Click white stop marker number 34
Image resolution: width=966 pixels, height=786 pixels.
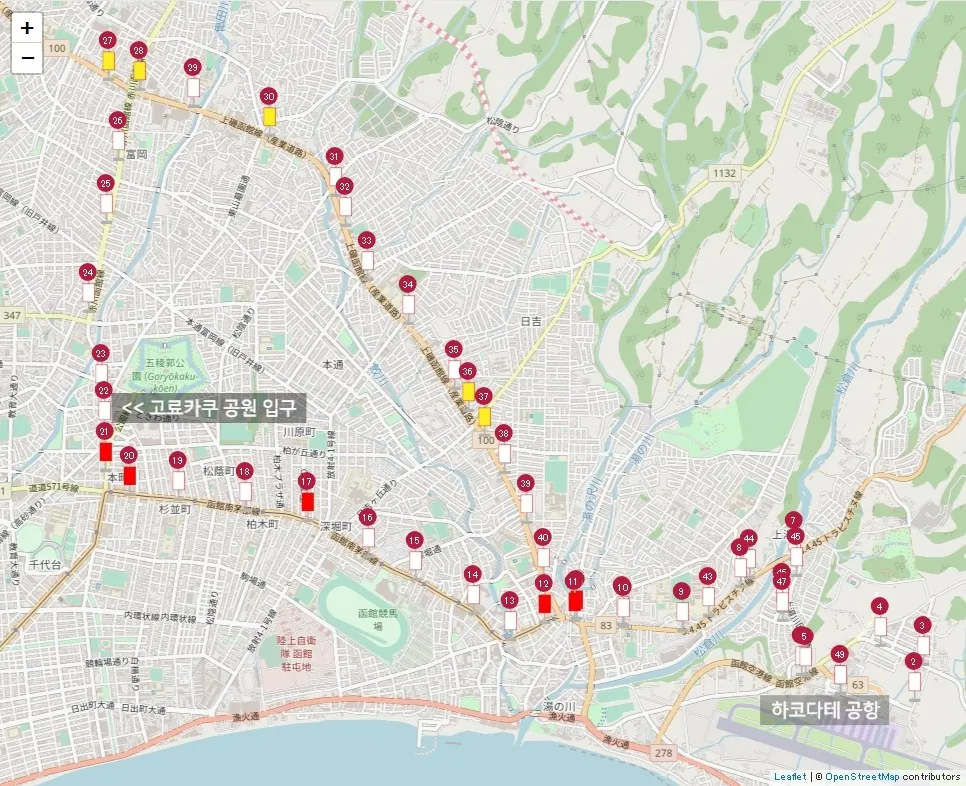408,303
